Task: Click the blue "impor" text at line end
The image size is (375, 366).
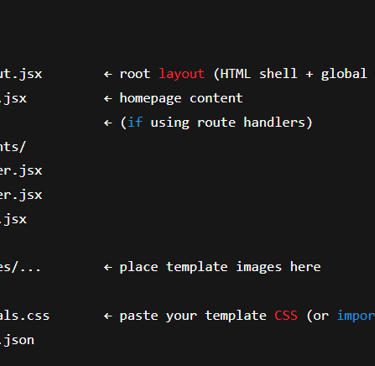Action: 356,316
